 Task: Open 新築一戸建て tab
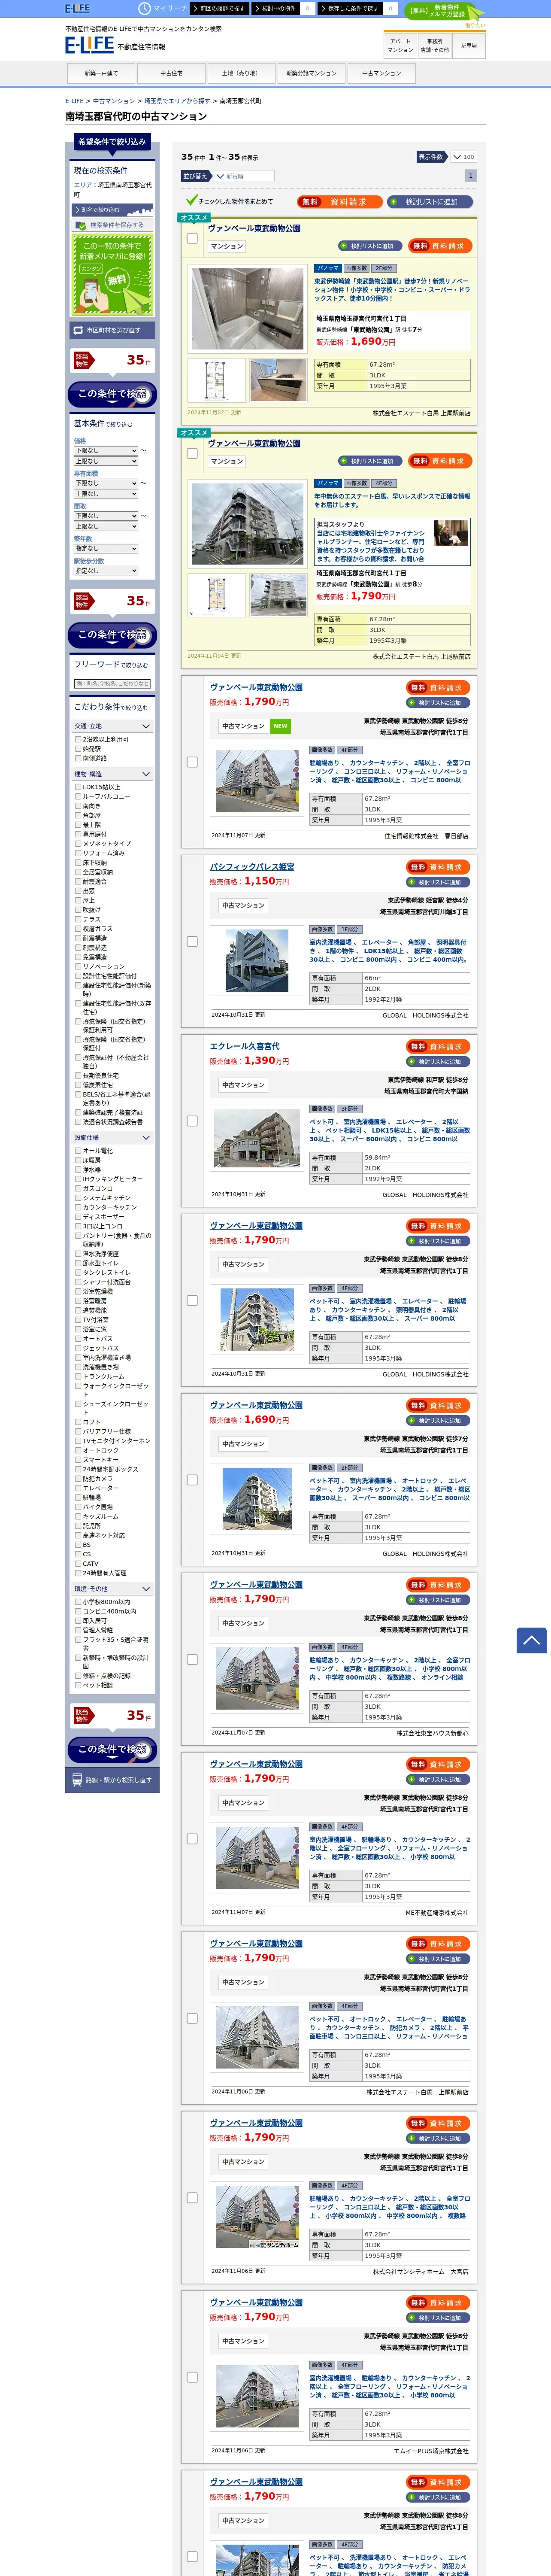pos(101,73)
